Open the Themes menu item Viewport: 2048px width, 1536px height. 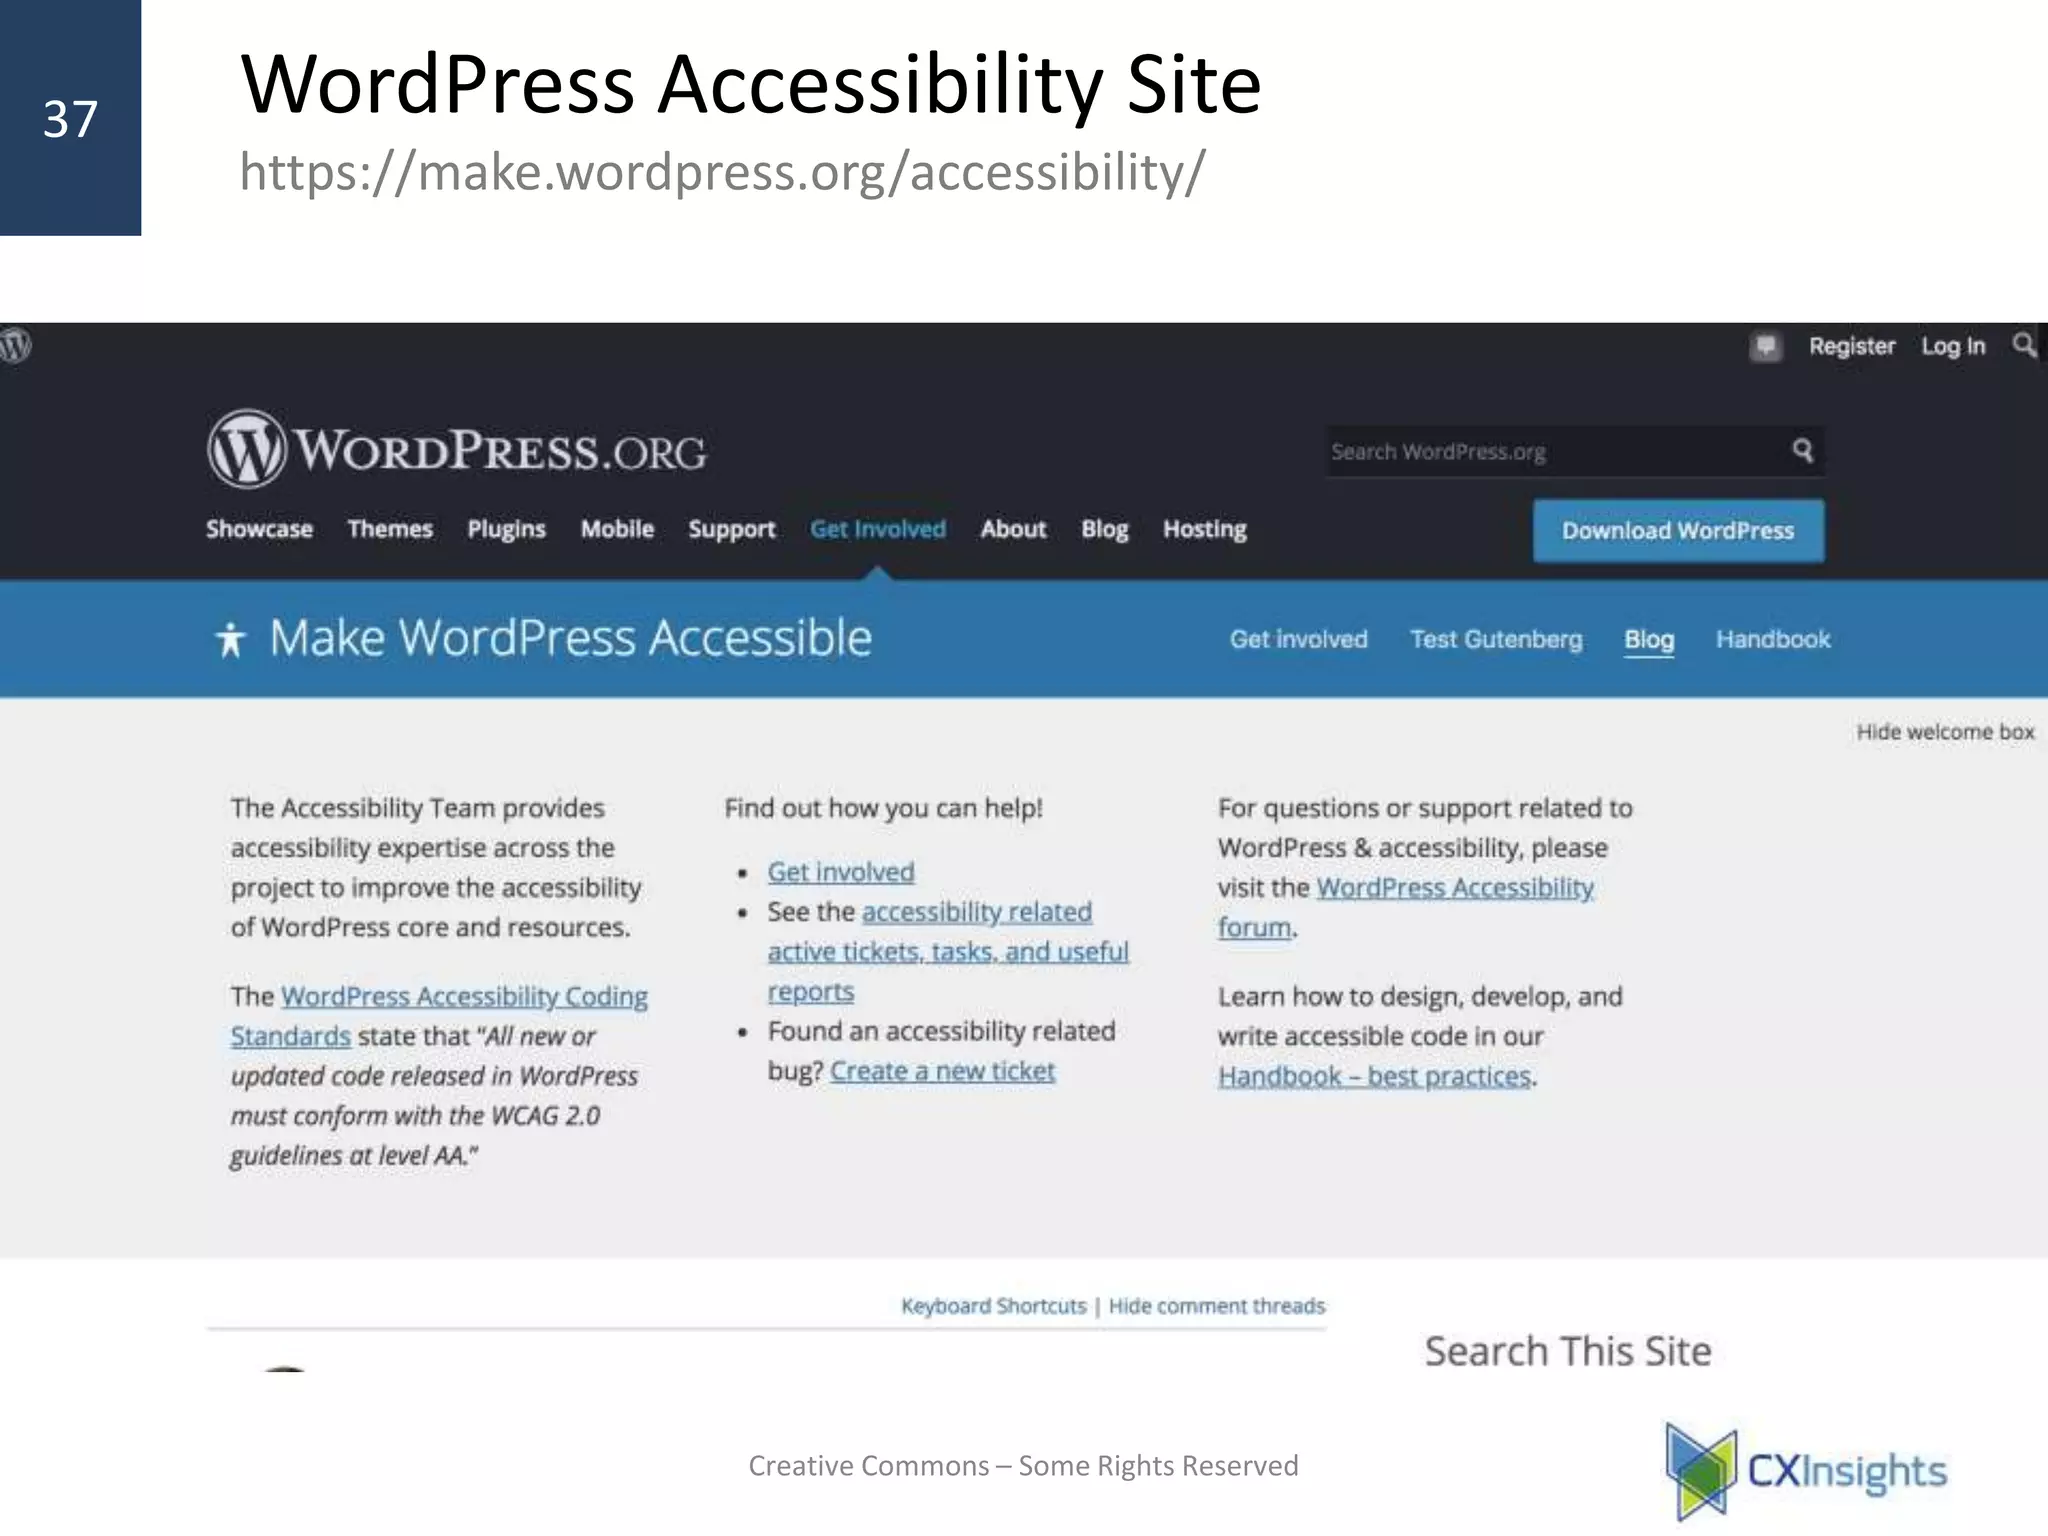(x=390, y=529)
